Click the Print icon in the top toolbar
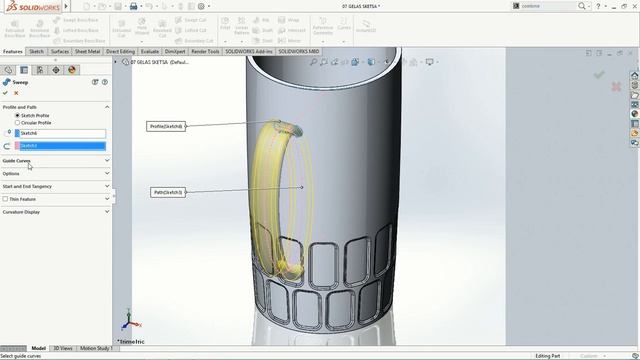This screenshot has height=360, width=640. [x=133, y=6]
